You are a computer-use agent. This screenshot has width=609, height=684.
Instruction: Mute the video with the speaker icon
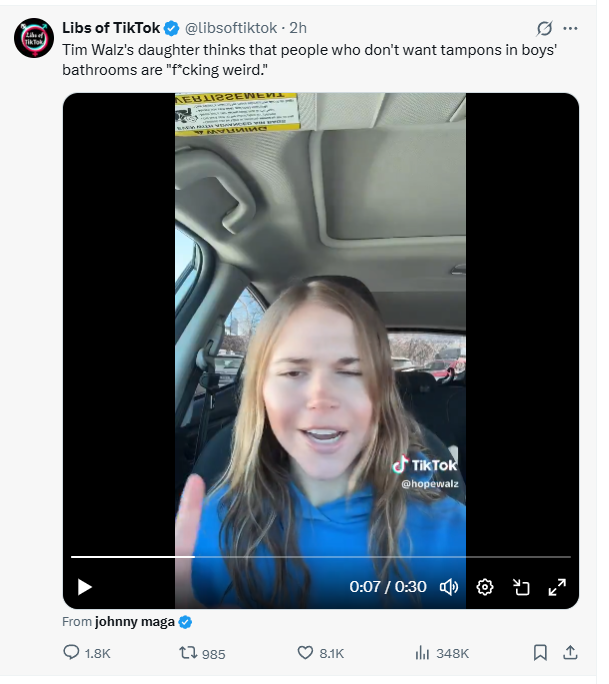(449, 587)
